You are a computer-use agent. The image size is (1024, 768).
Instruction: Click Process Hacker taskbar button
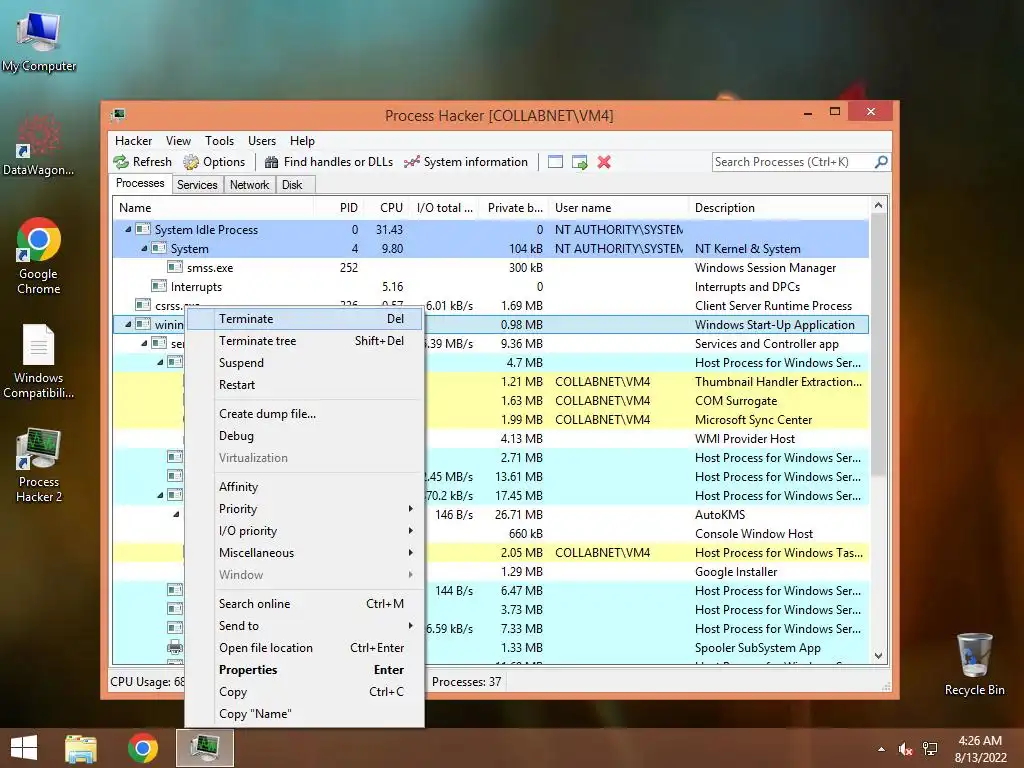204,748
